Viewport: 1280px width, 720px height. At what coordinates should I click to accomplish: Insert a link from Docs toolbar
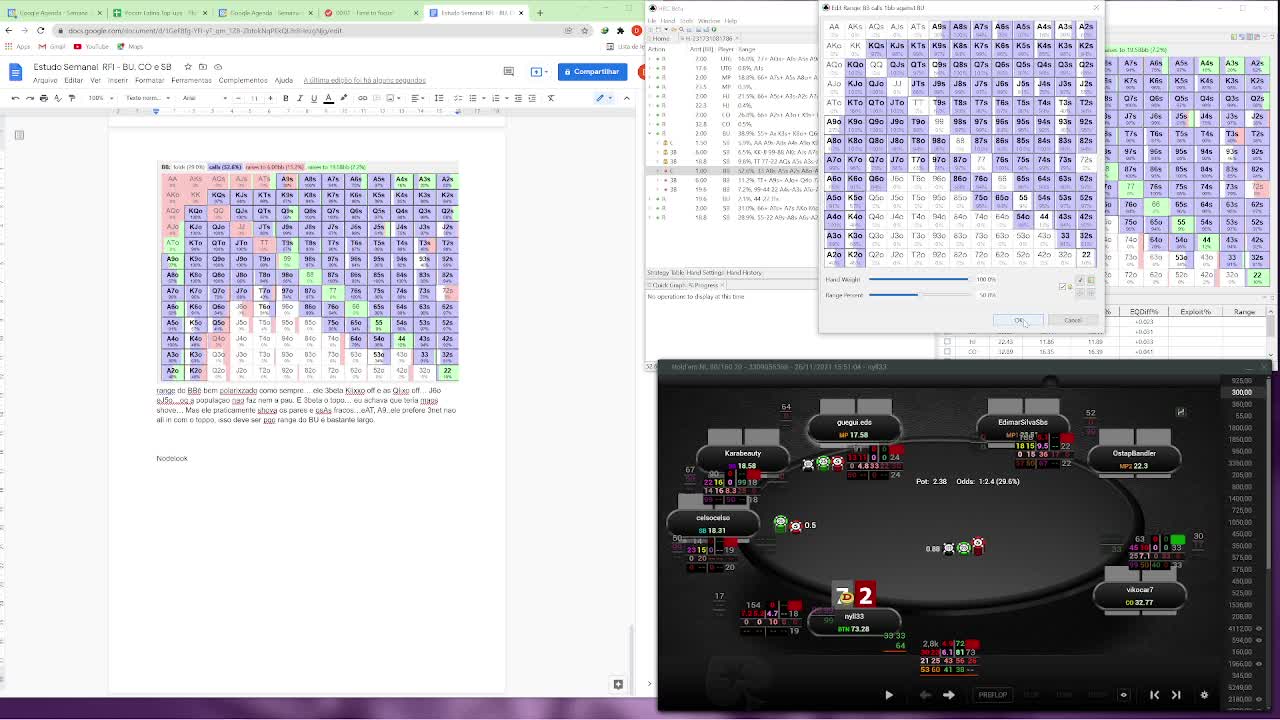point(362,98)
